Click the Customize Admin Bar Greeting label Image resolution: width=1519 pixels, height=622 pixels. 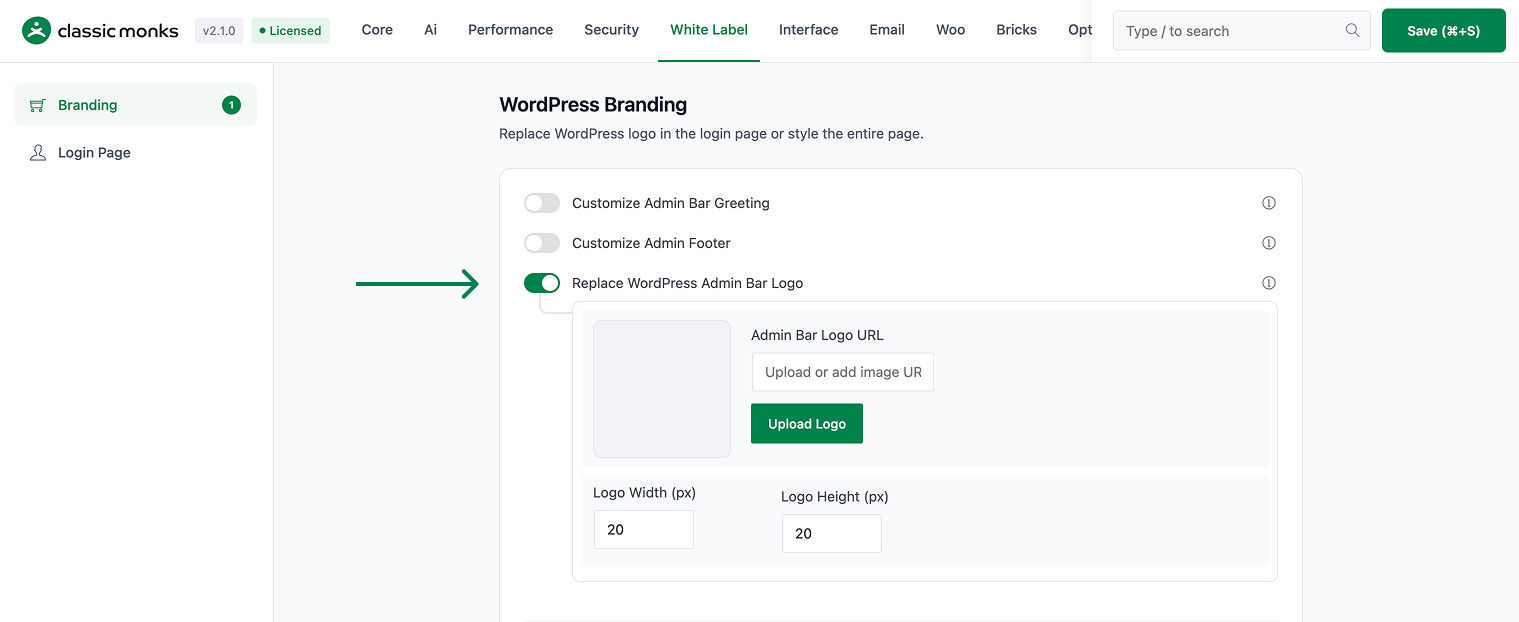[671, 203]
